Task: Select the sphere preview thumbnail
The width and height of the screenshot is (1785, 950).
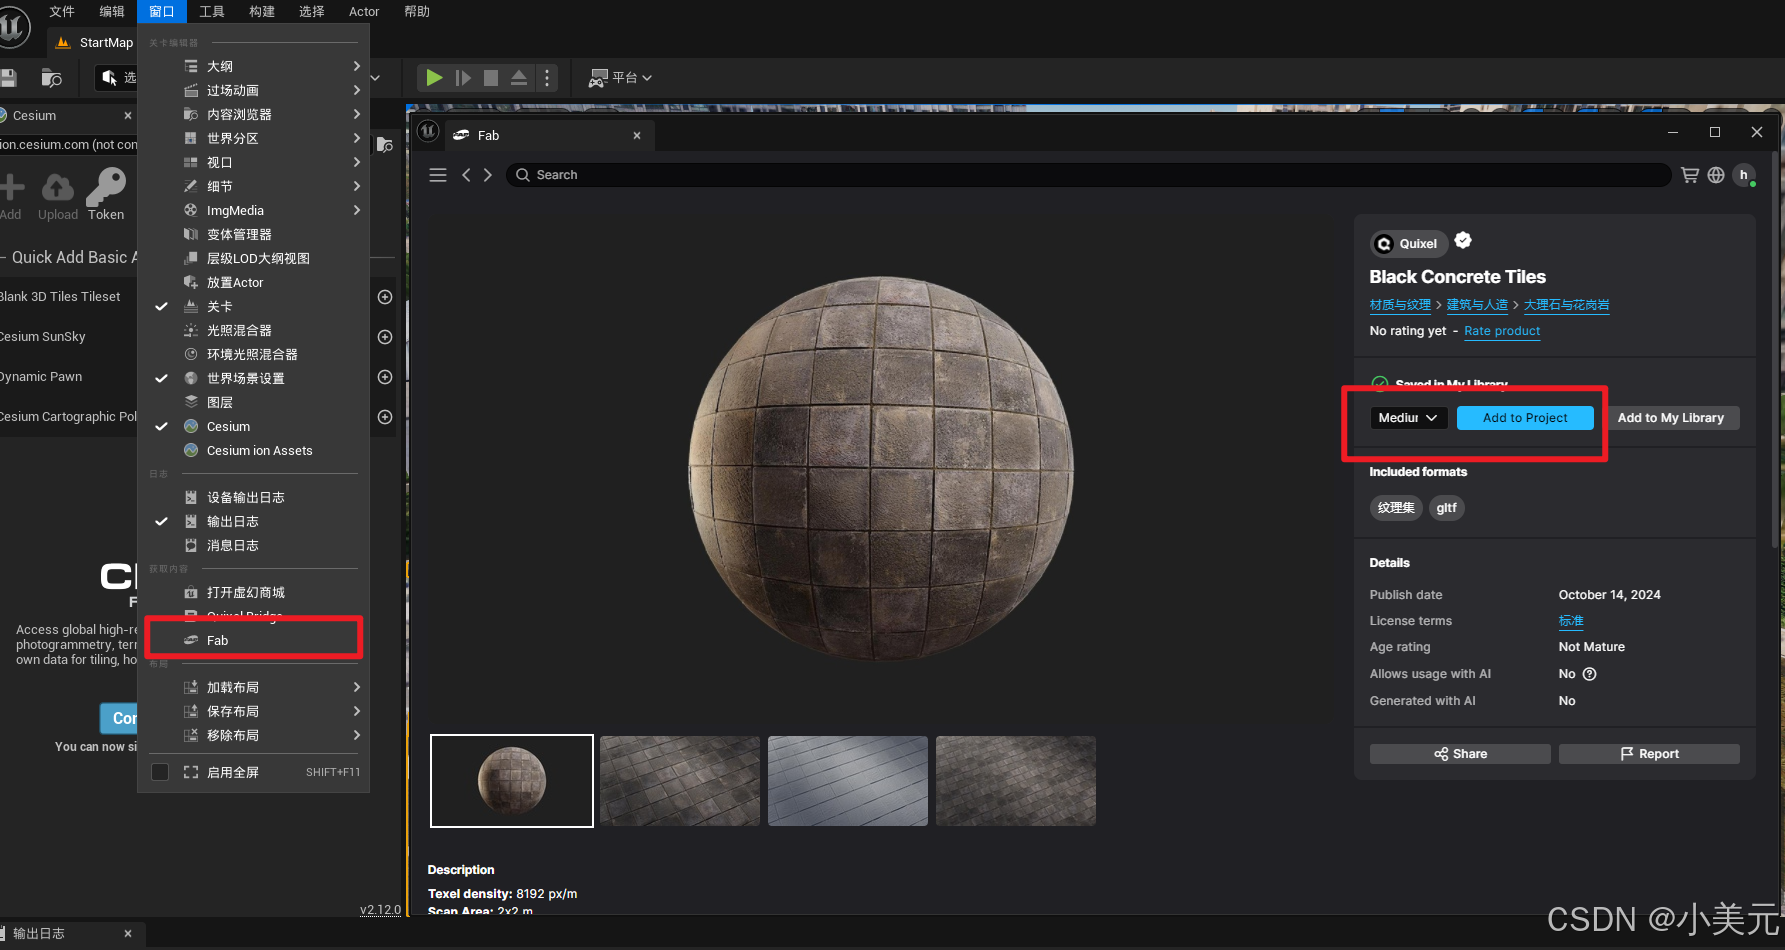Action: point(512,781)
